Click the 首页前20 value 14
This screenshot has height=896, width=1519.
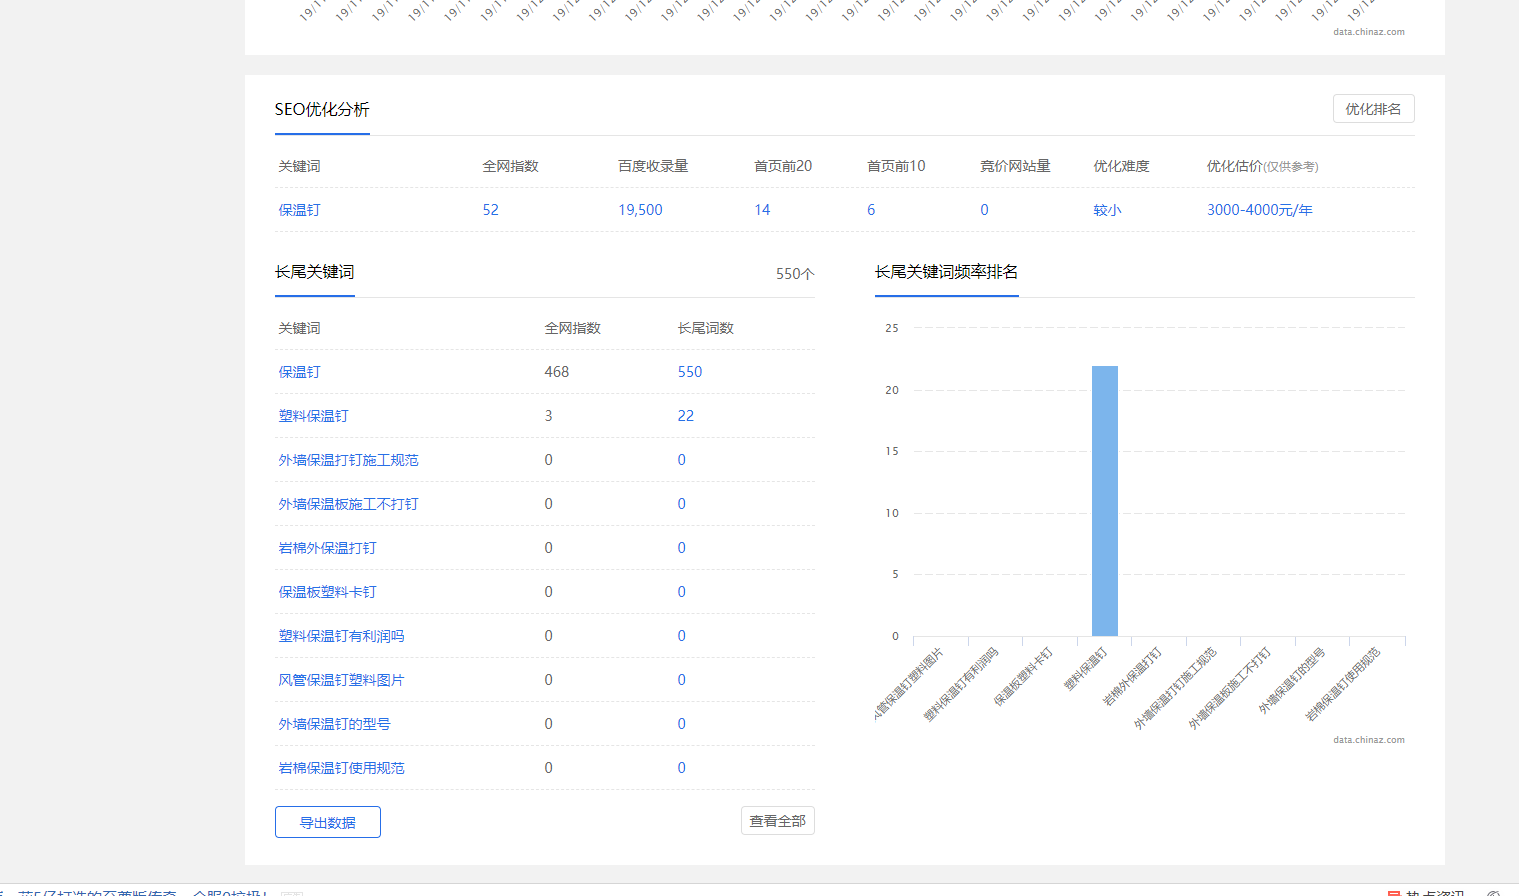pos(762,210)
